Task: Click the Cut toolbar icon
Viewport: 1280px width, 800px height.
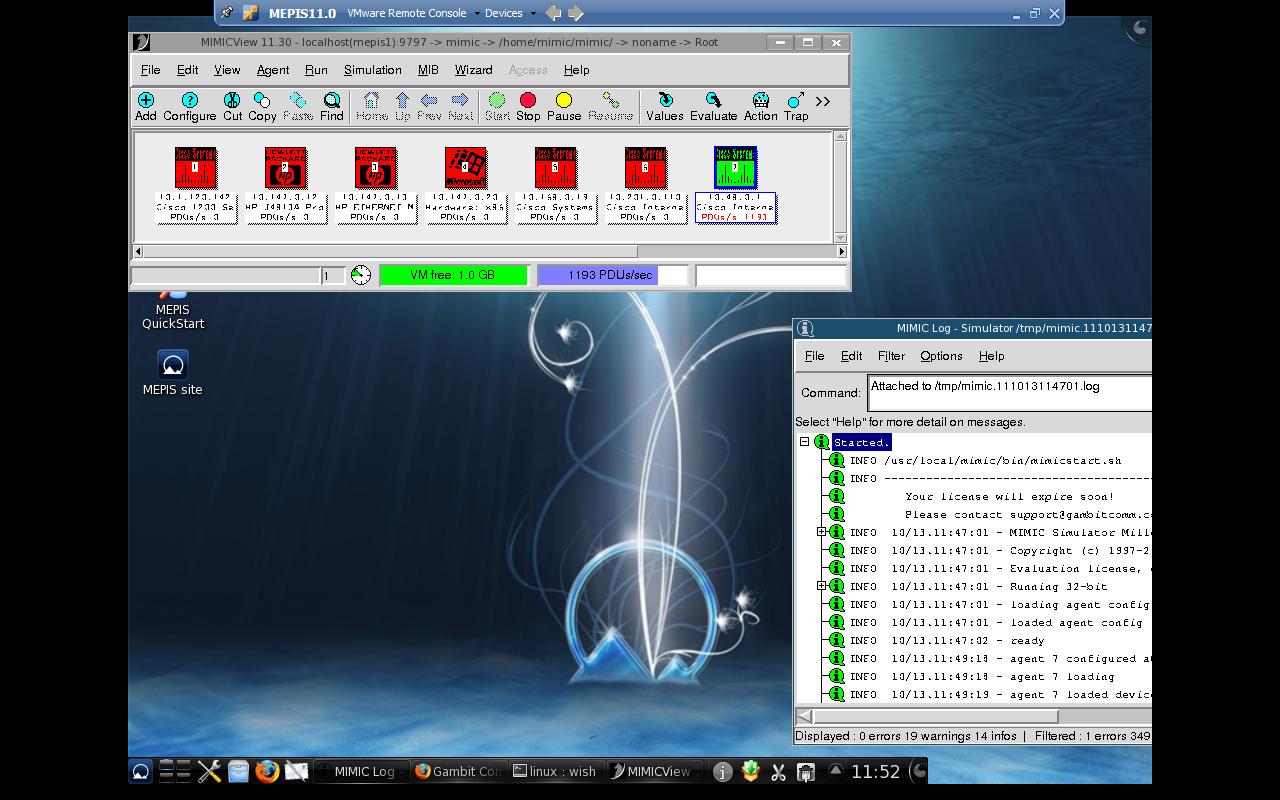Action: 232,106
